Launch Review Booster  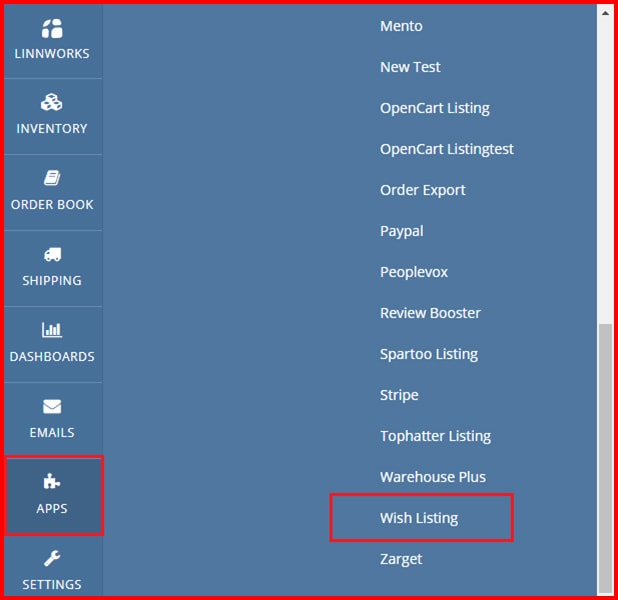[430, 313]
